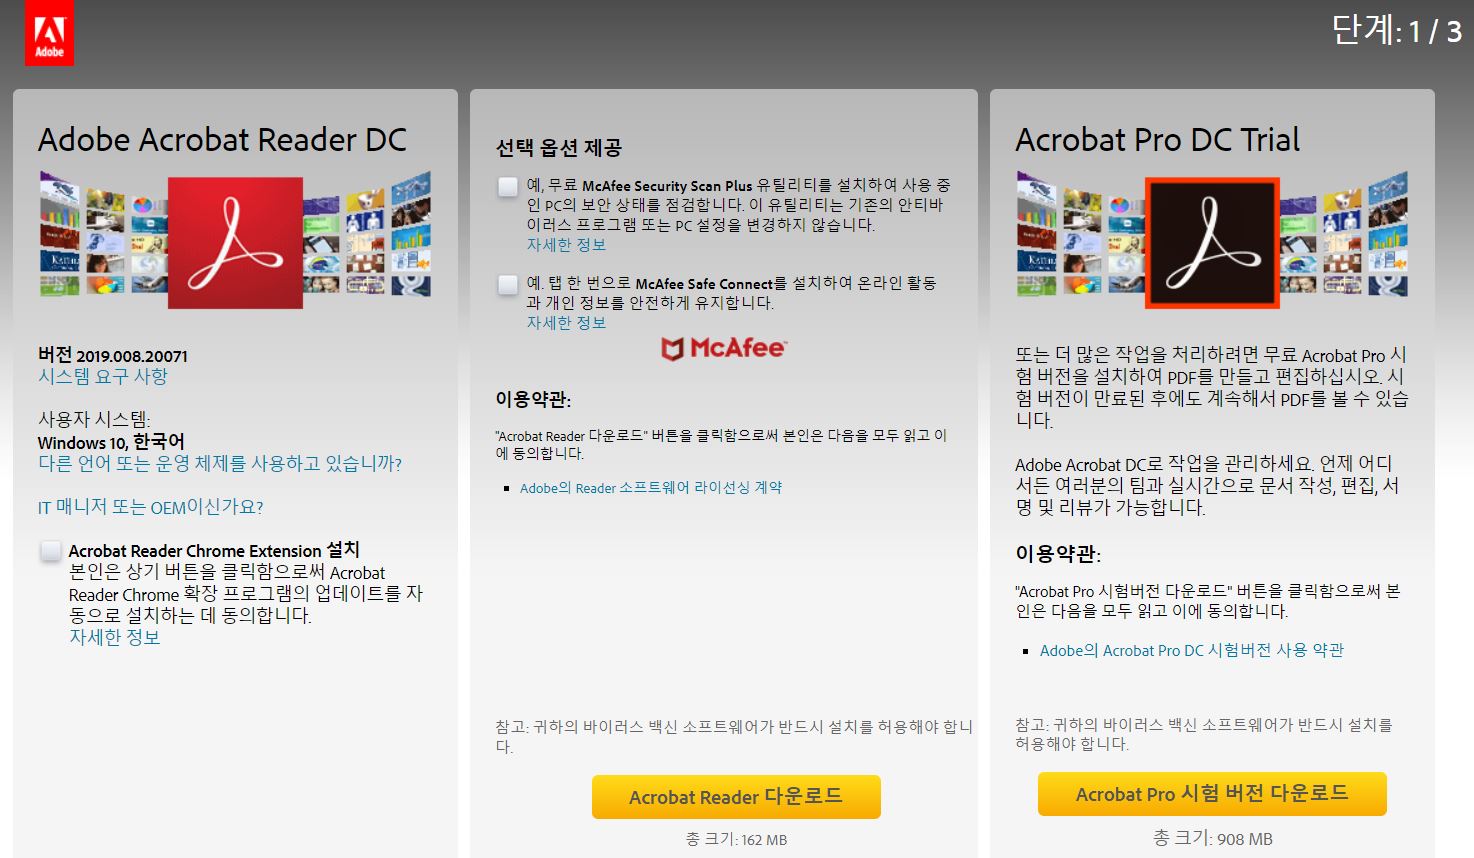Check the McAfee Safe Connect checkbox
Screen dimensions: 1474x858
pyautogui.click(x=508, y=284)
